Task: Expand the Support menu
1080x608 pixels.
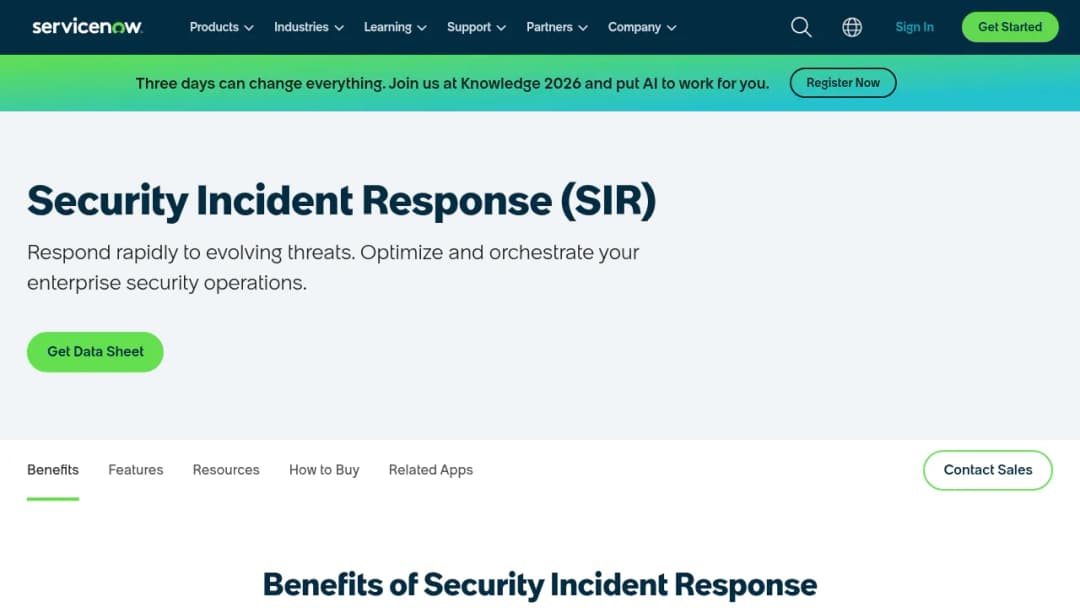Action: 476,27
